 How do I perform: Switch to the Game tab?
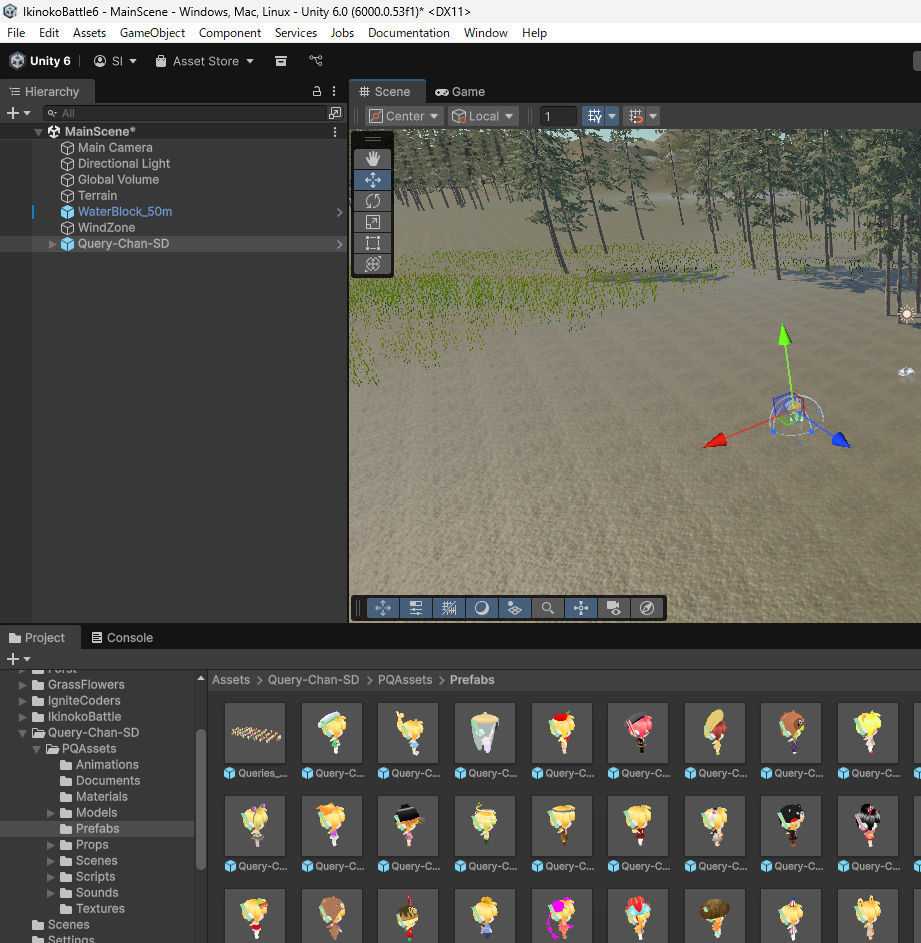click(460, 92)
